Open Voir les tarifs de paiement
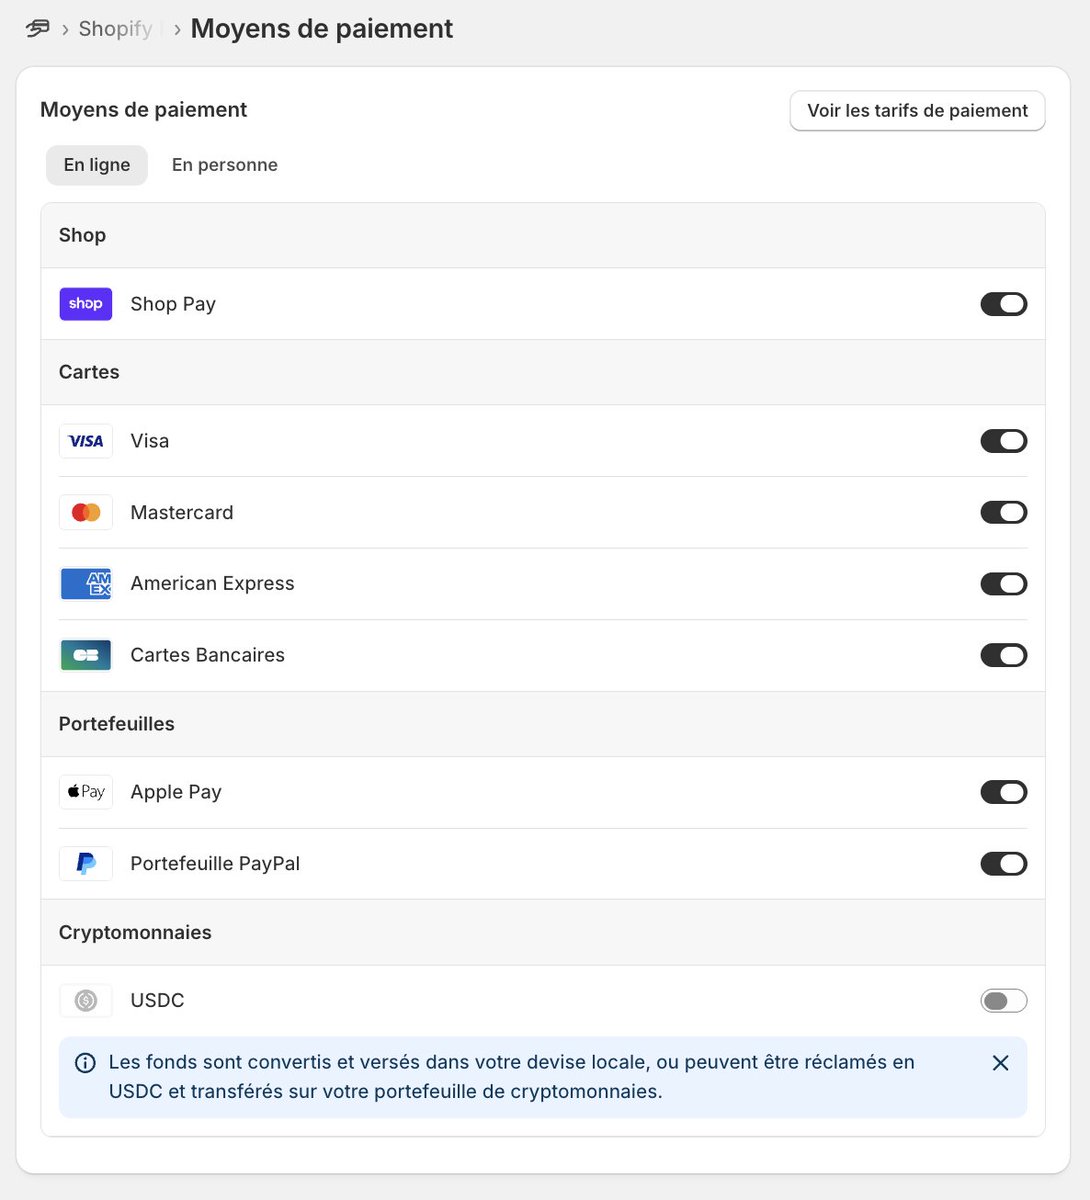Screen dimensions: 1090x1200 tap(917, 111)
